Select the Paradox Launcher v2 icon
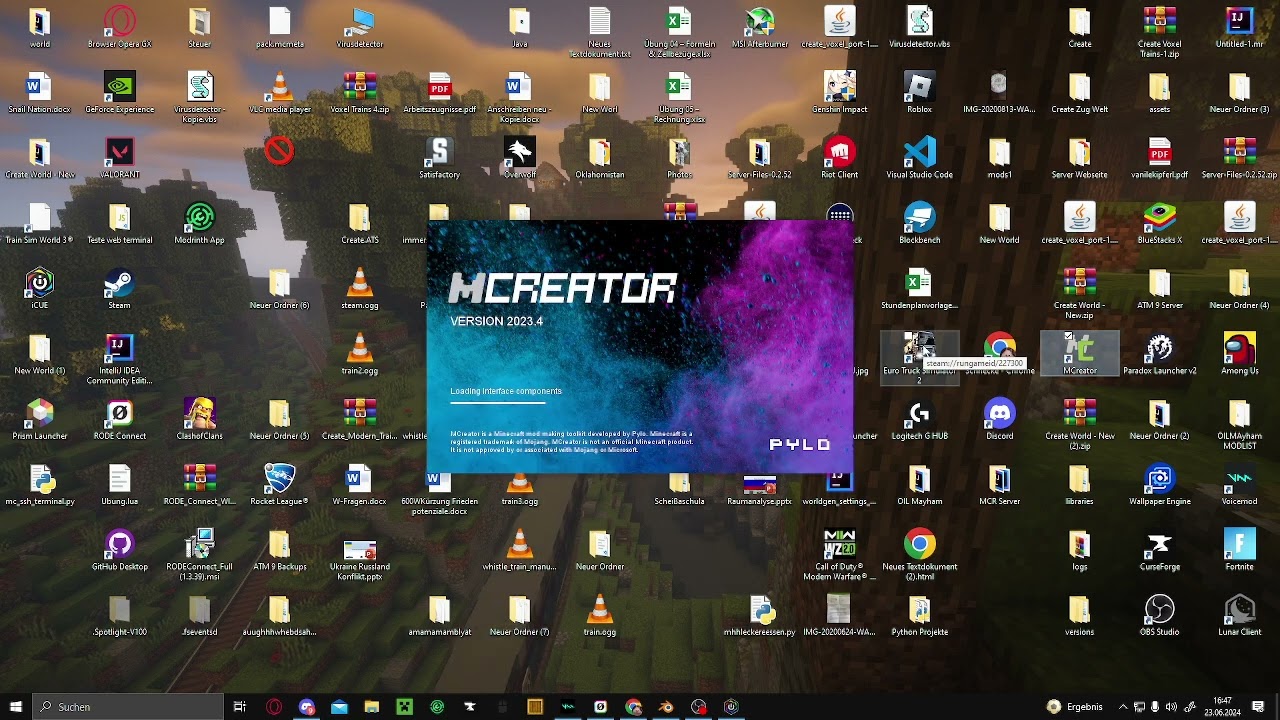Image resolution: width=1280 pixels, height=720 pixels. point(1159,354)
